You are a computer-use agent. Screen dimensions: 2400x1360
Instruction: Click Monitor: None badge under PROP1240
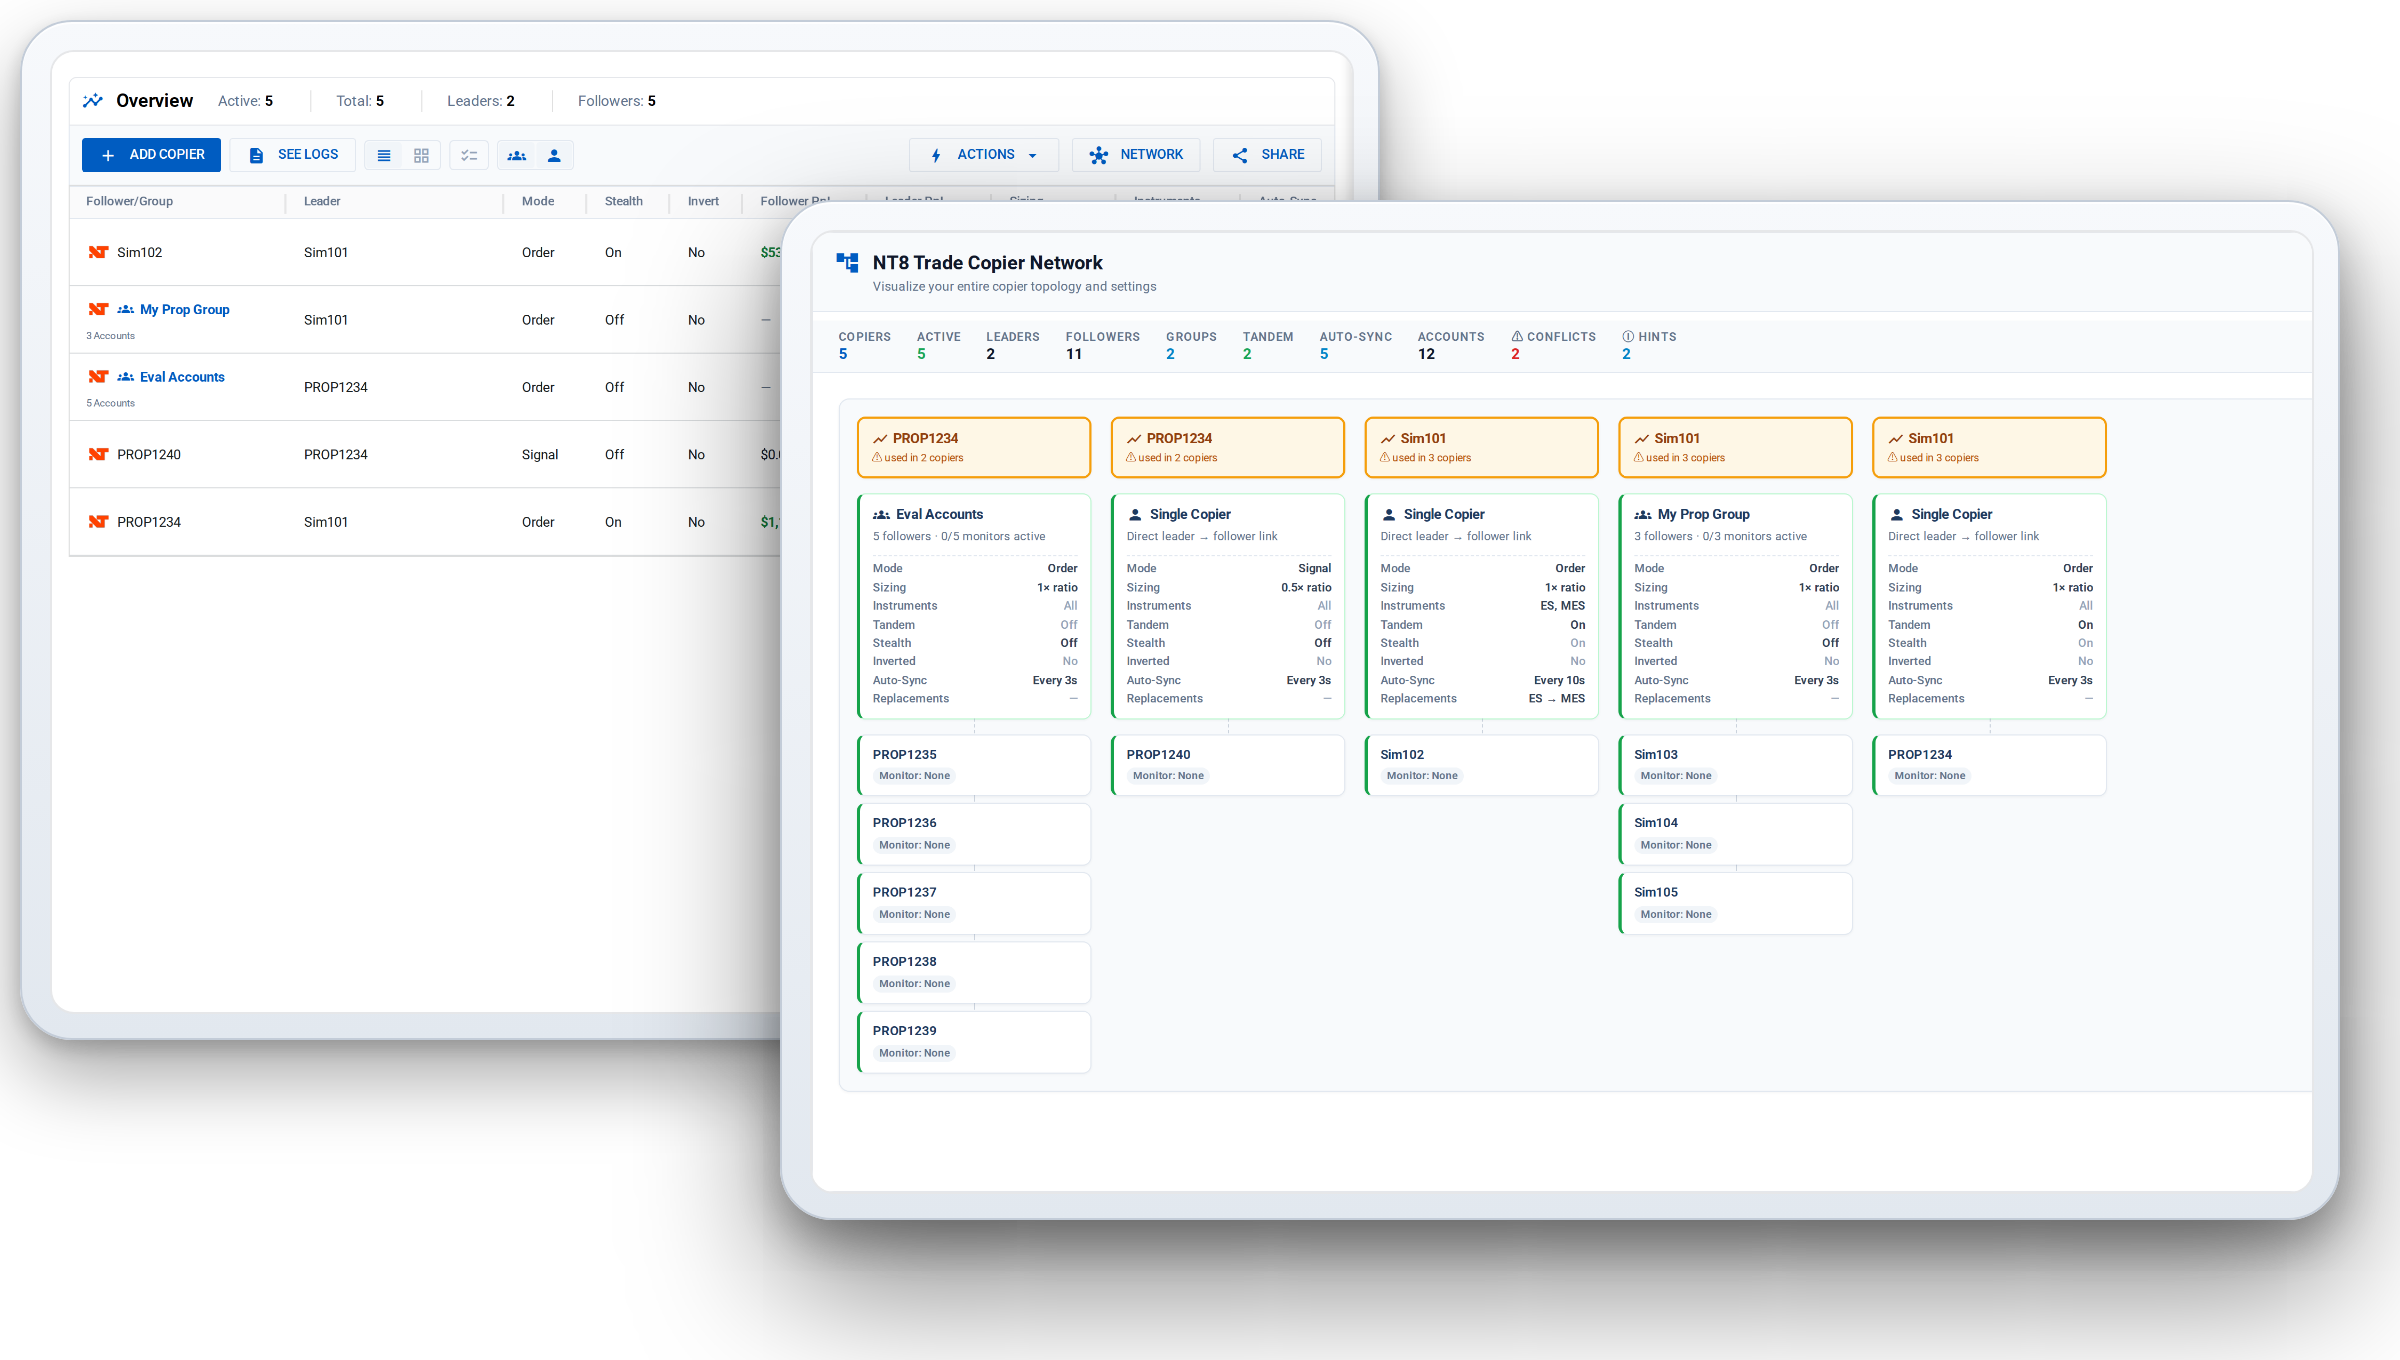(x=1168, y=776)
